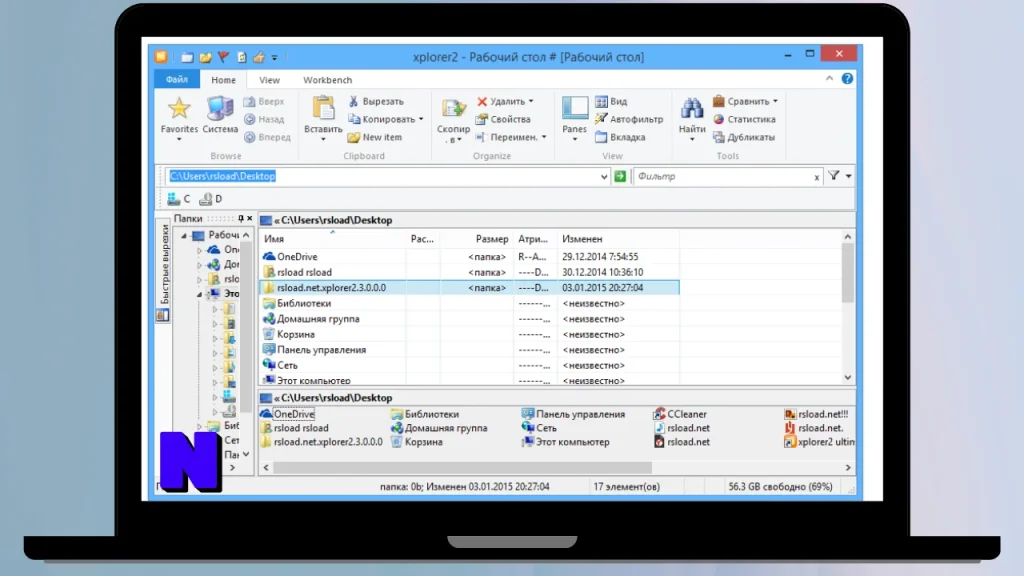The image size is (1024, 576).
Task: Open the Favorites star menu
Action: (x=179, y=116)
